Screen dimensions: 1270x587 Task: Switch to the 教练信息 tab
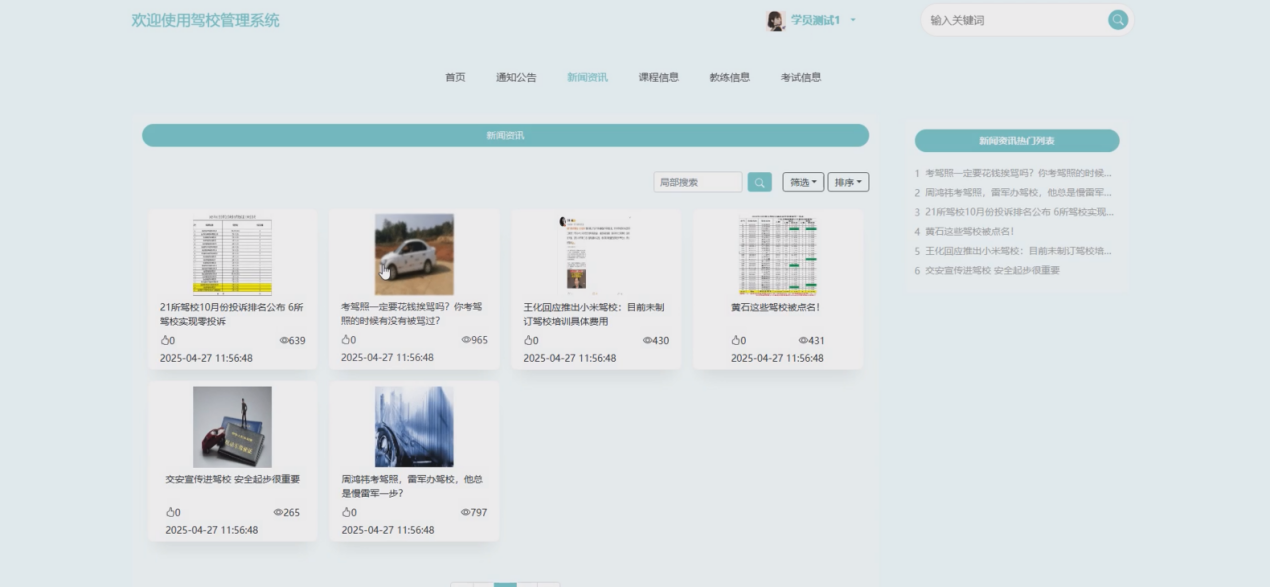click(730, 77)
